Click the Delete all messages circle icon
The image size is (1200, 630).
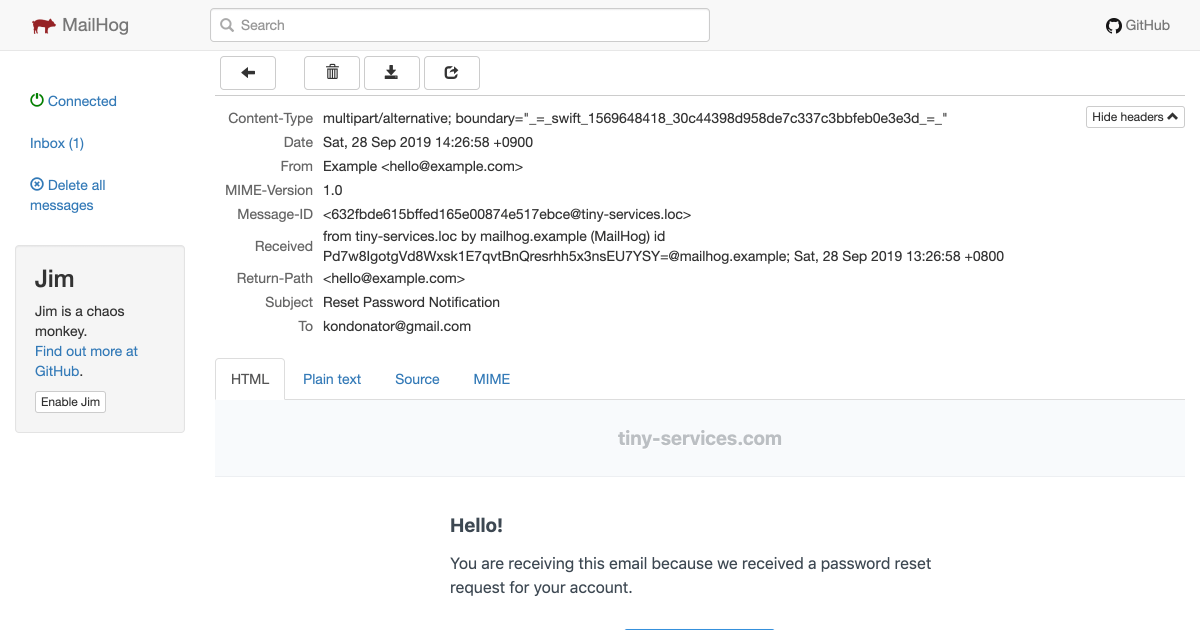(37, 184)
